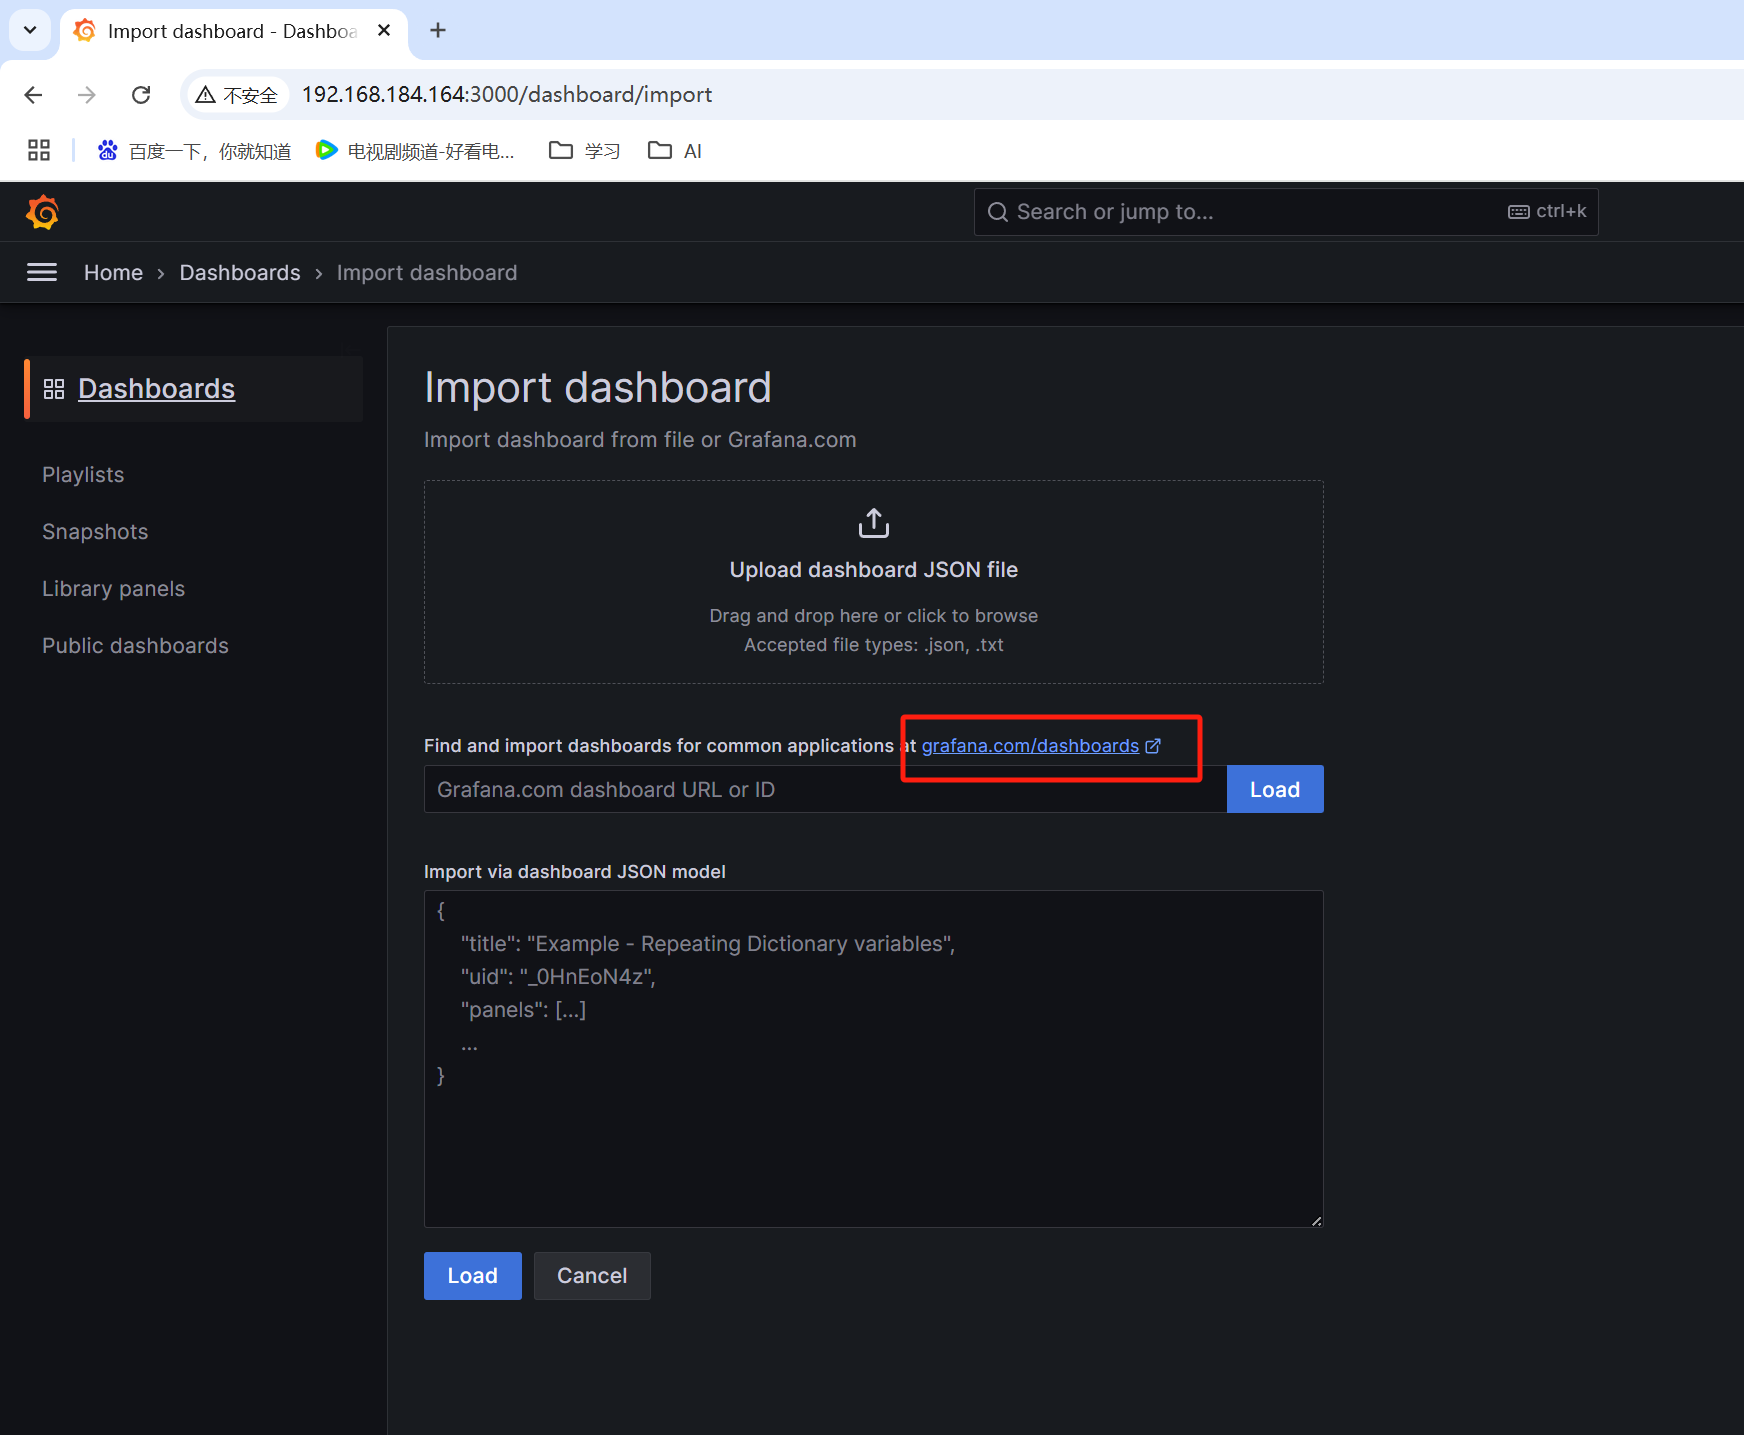Select Dashboards in the sidebar

pos(156,389)
